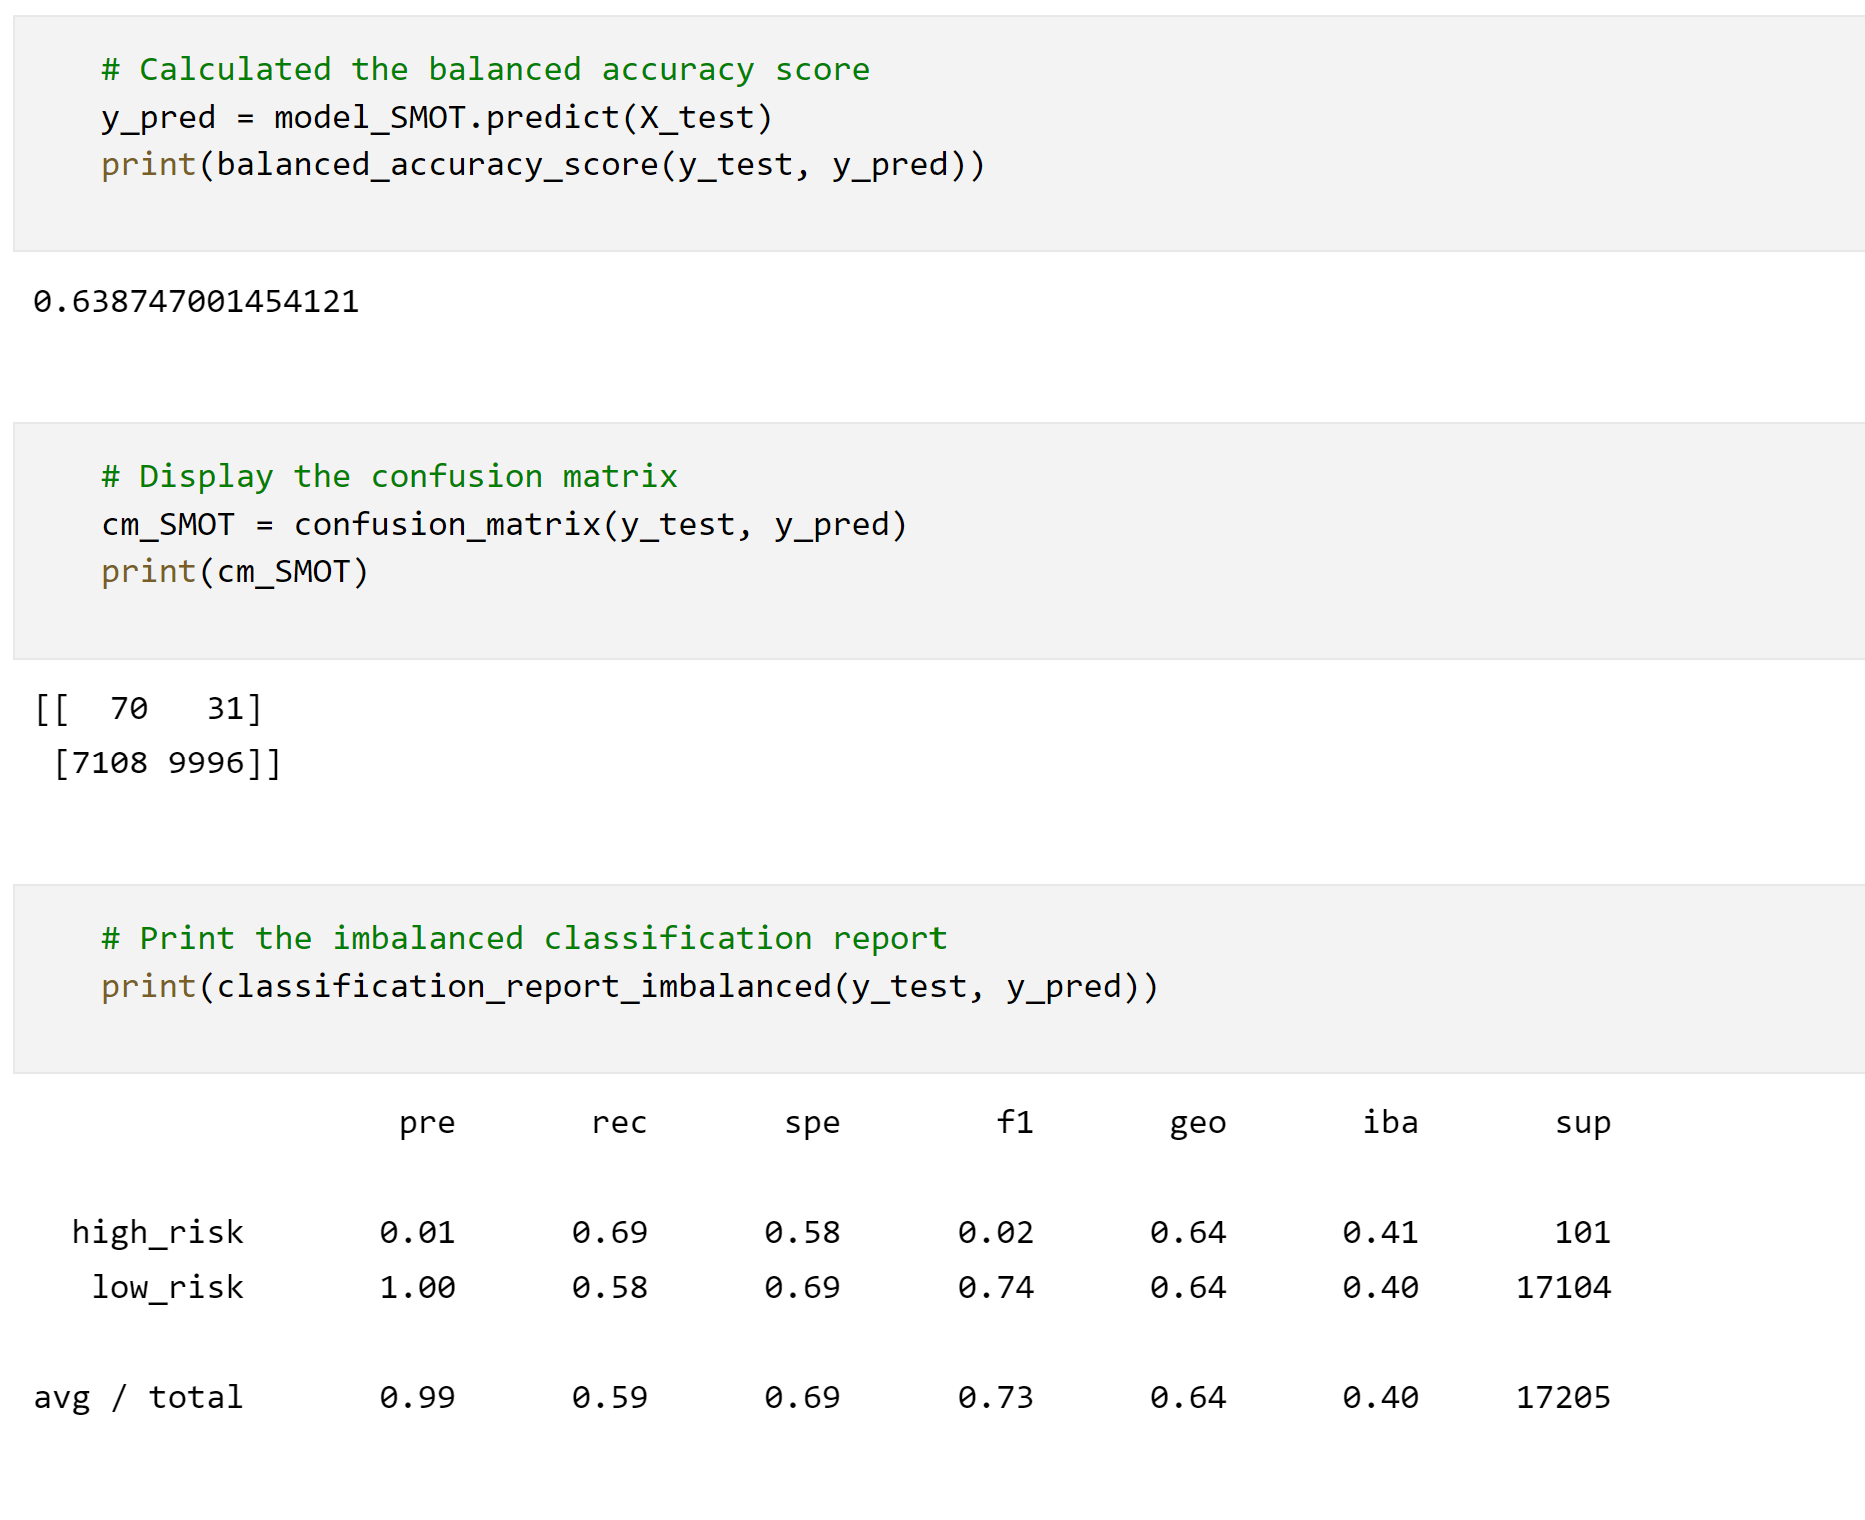Click the comment '# Display the confusion matrix'
The image size is (1865, 1520).
389,477
